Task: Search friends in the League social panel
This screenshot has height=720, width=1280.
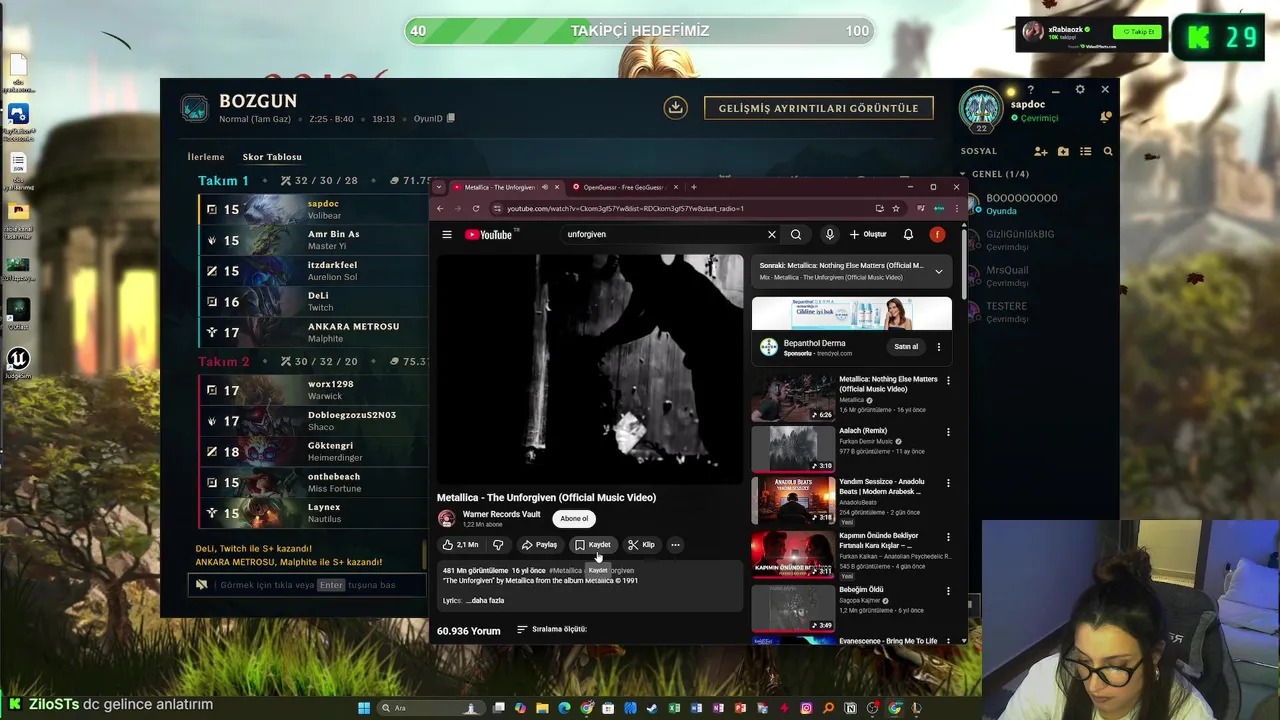Action: (1108, 151)
